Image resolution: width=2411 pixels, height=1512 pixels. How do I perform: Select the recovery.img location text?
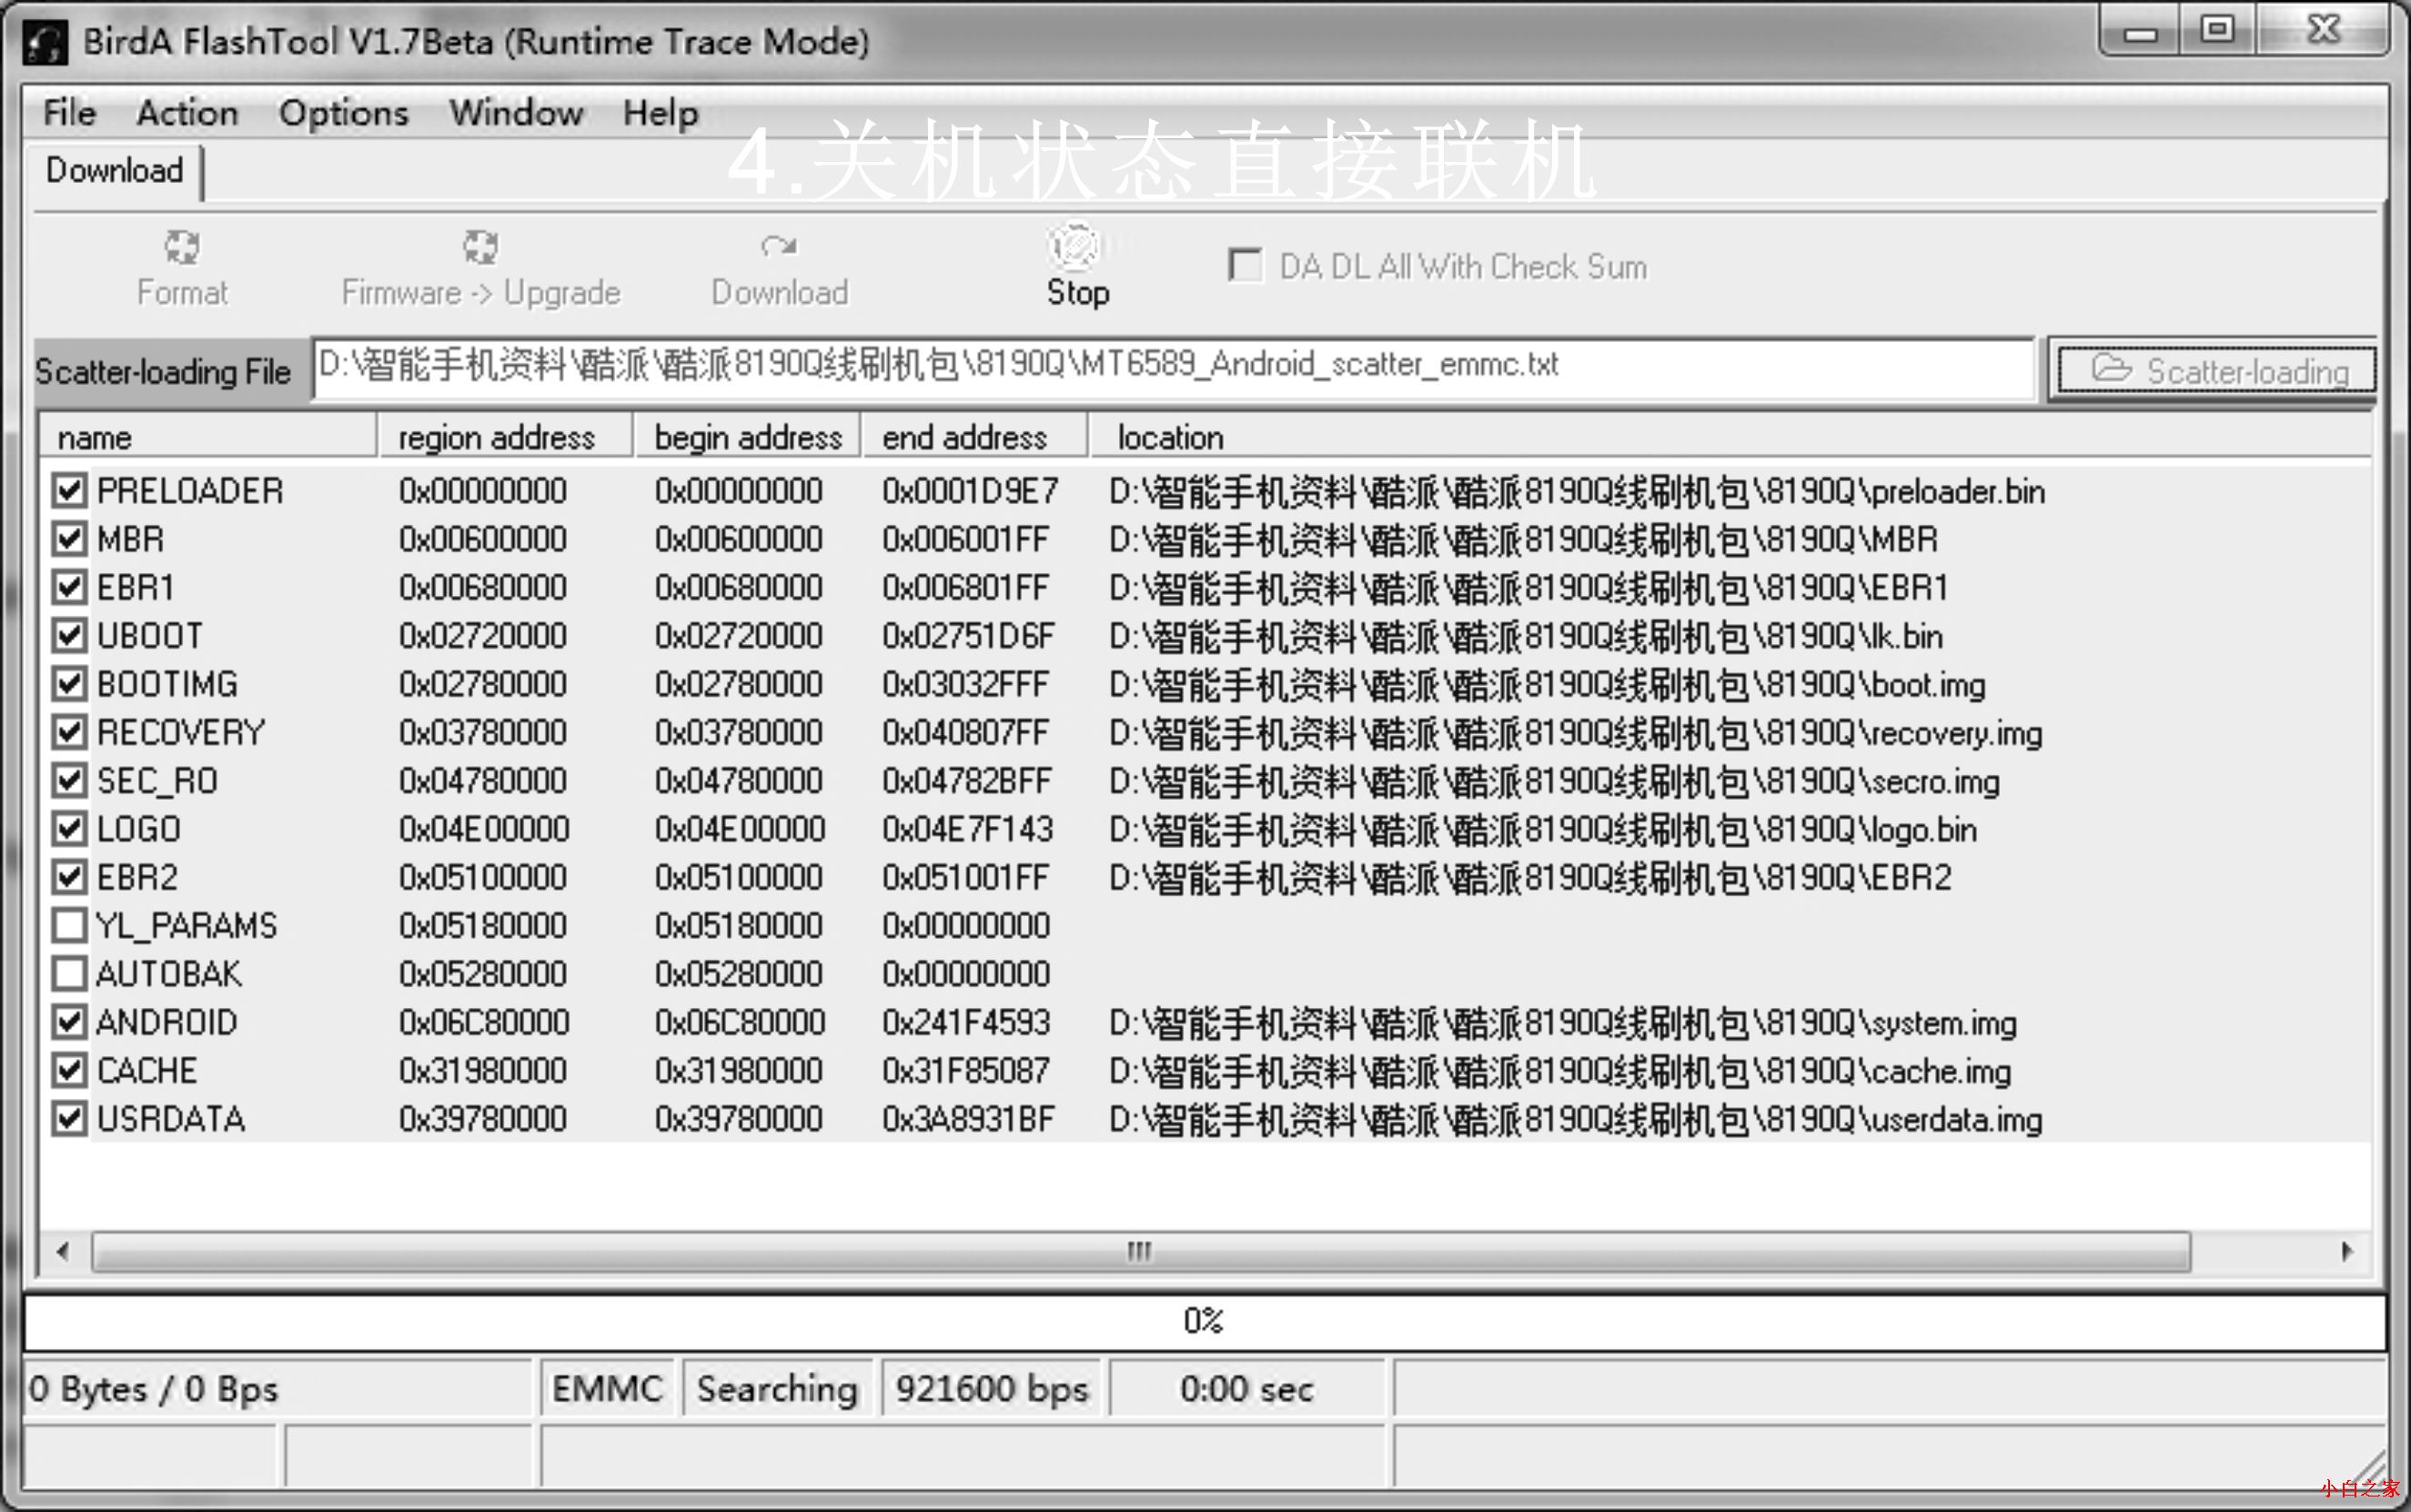tap(1576, 732)
